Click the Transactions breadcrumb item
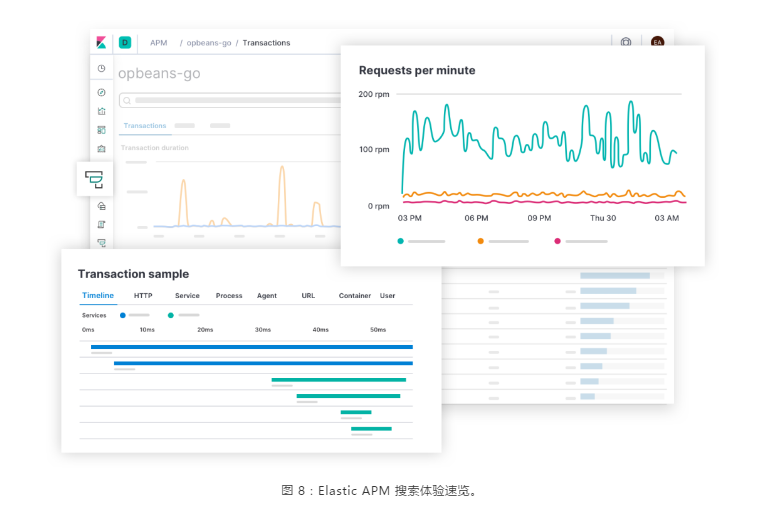775x521 pixels. click(266, 43)
